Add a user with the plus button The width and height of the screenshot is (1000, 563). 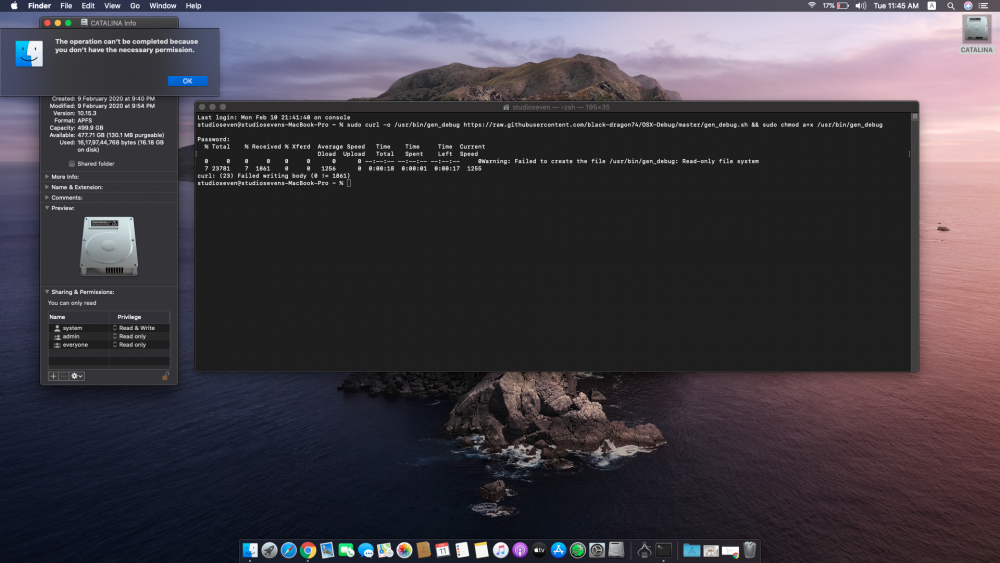tap(53, 376)
